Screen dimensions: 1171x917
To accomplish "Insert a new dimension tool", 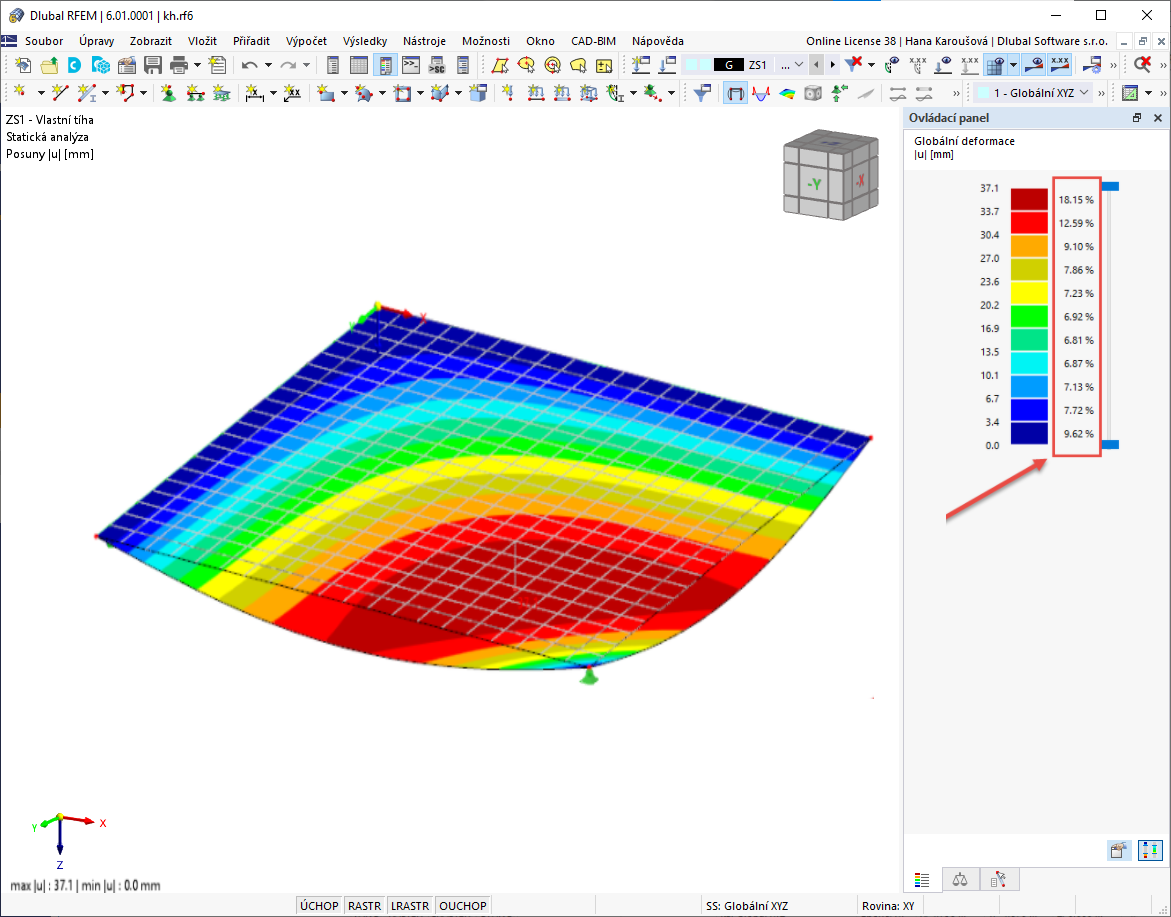I will tap(255, 93).
